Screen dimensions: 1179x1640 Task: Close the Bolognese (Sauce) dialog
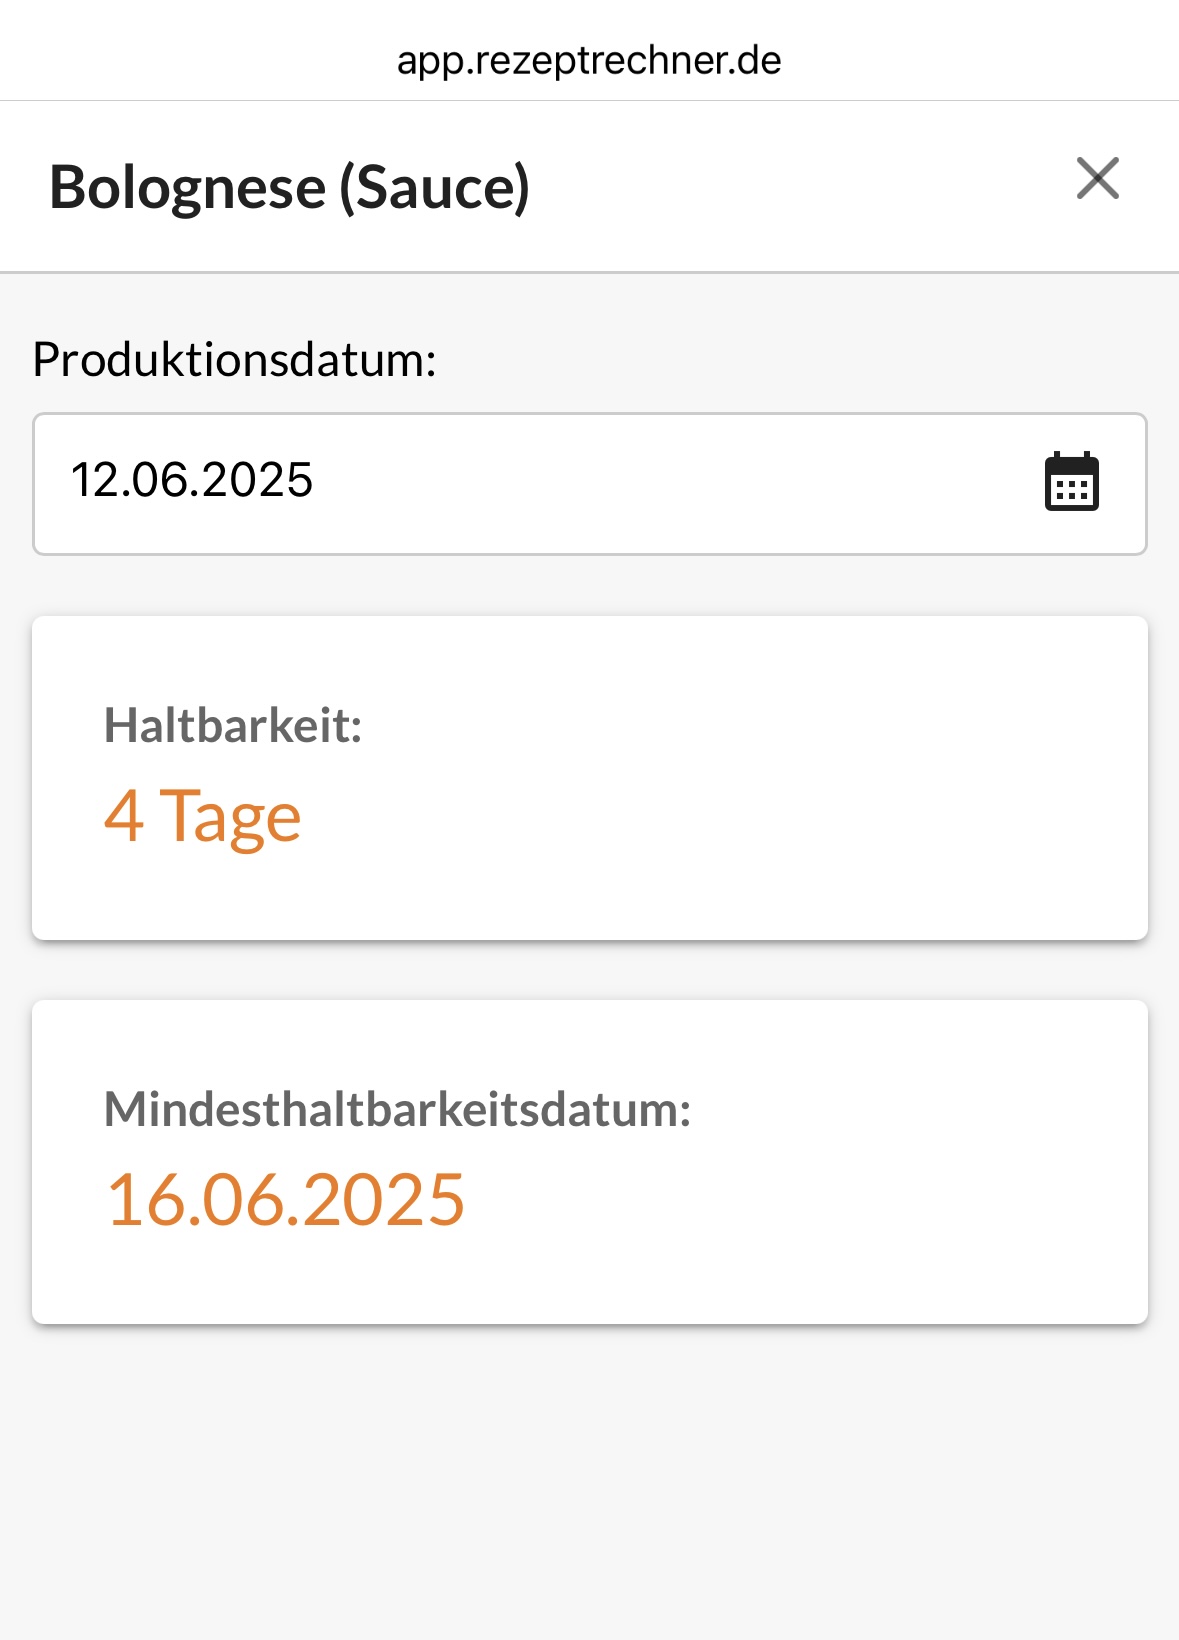tap(1097, 179)
